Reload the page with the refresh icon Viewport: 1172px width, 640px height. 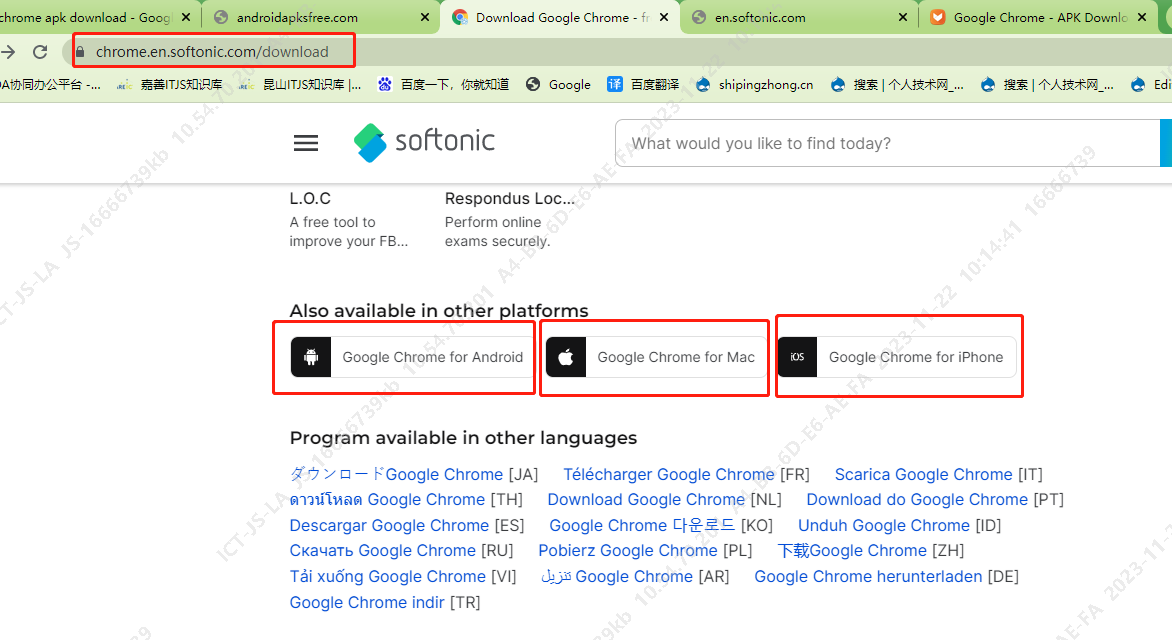40,52
